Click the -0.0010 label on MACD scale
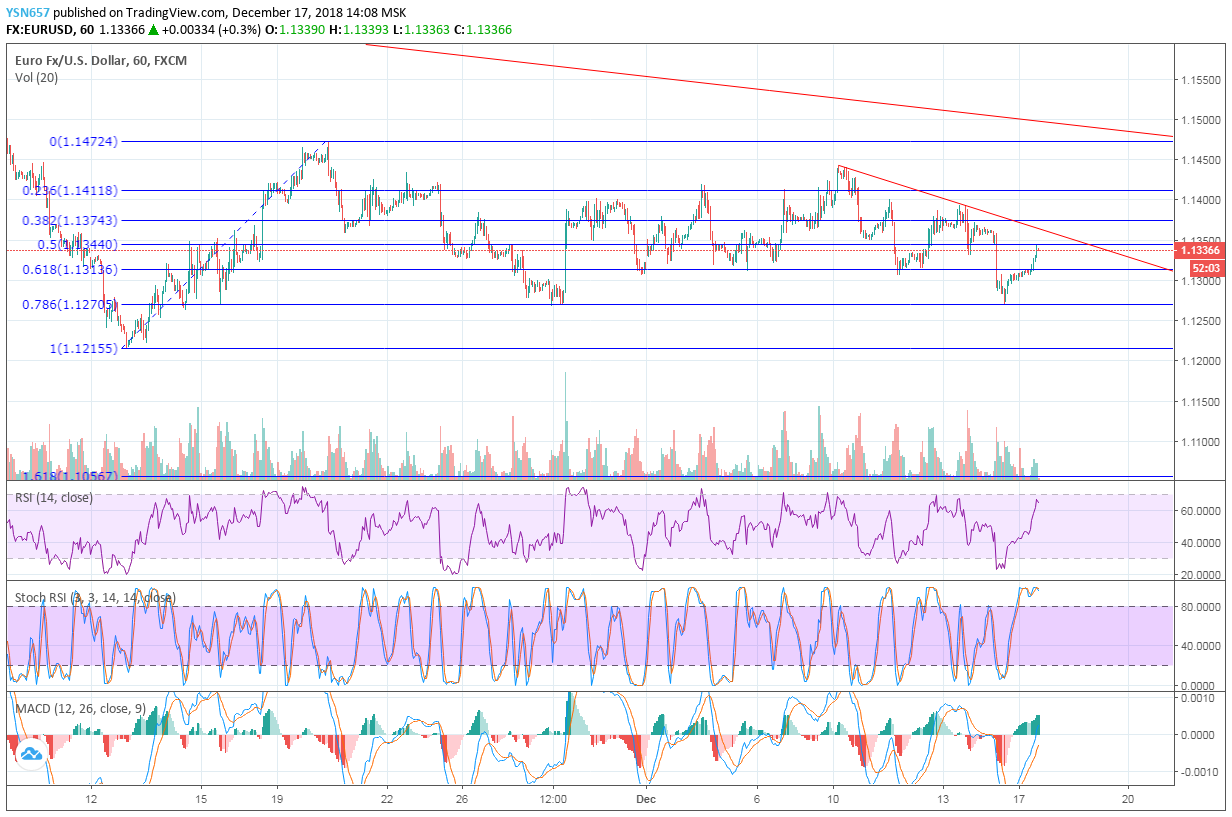 [1198, 772]
